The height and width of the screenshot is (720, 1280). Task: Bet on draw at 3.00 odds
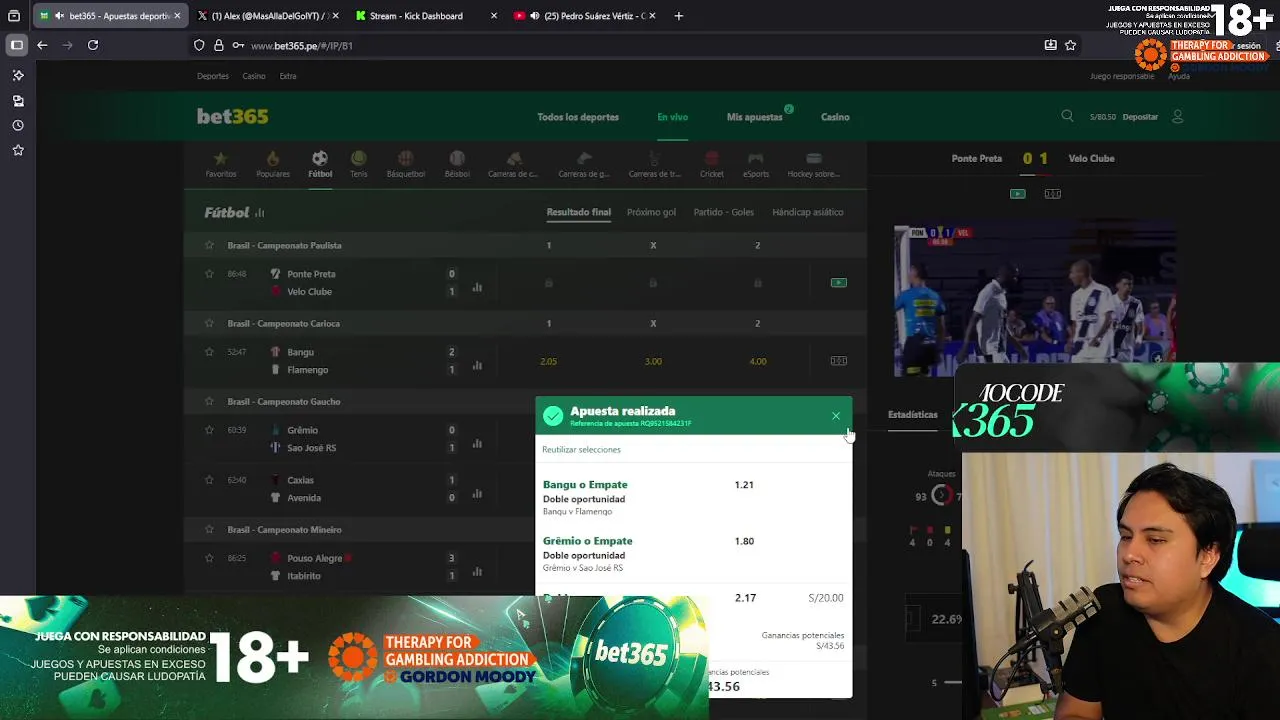point(653,361)
